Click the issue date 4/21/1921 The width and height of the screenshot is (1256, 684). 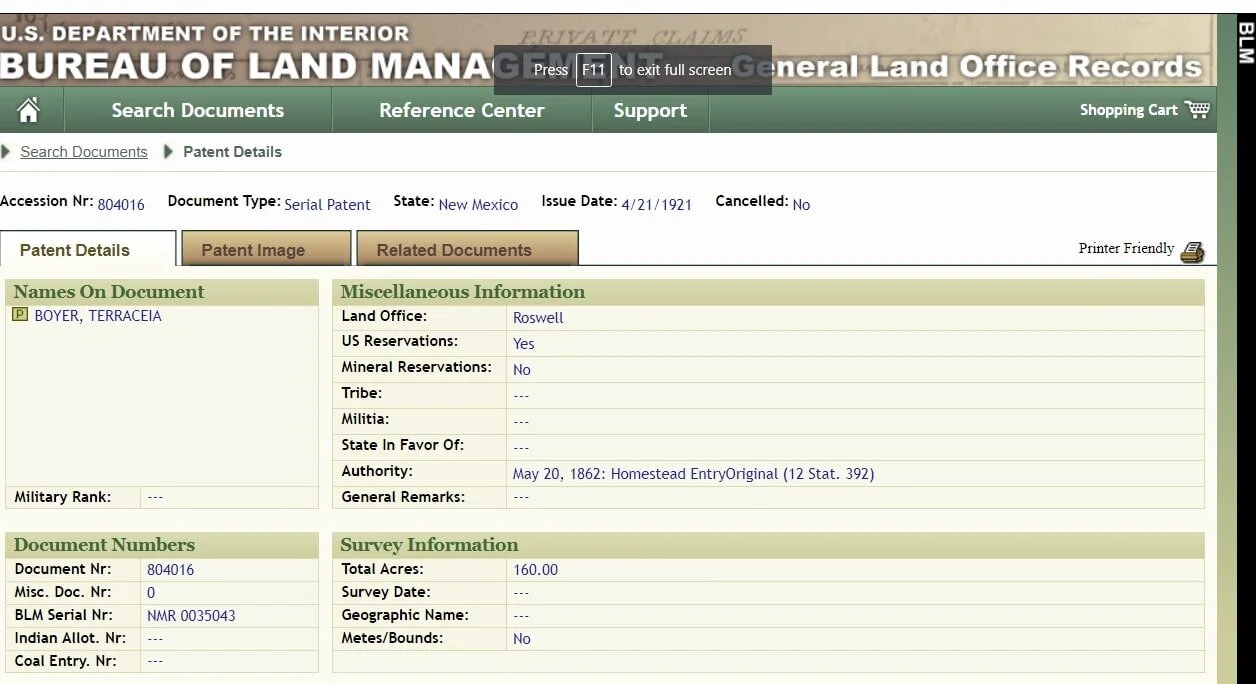tap(657, 205)
